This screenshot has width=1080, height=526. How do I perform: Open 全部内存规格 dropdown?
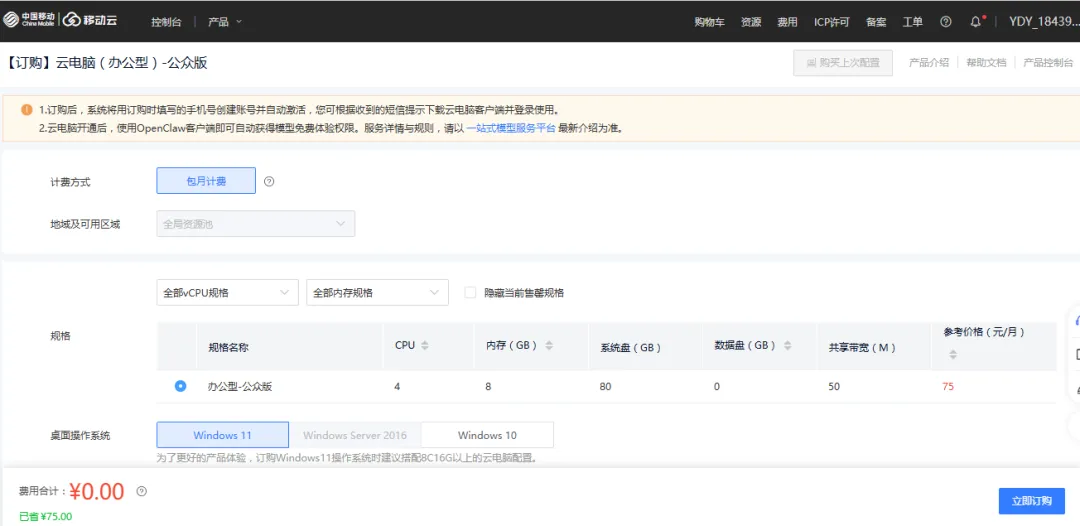[377, 293]
